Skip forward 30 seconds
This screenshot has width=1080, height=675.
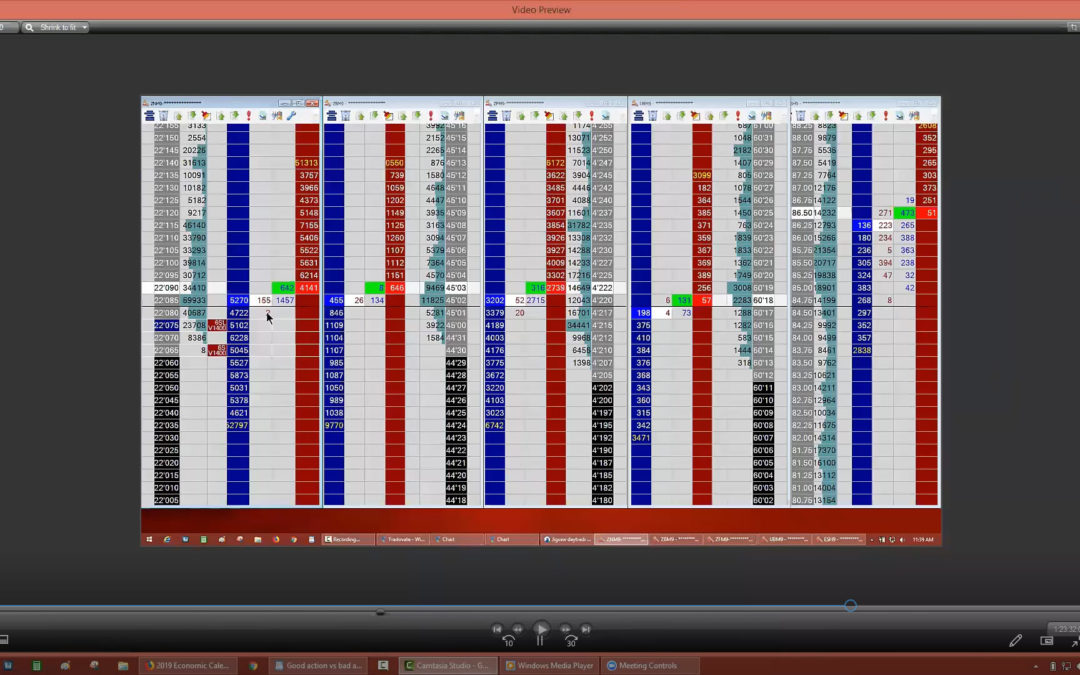(x=571, y=640)
